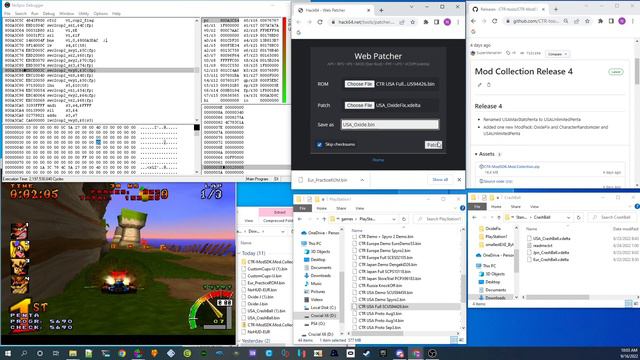Click zoom magnifier icon in GitHub address bar
Image resolution: width=640 pixels, height=360 pixels.
coord(566,21)
